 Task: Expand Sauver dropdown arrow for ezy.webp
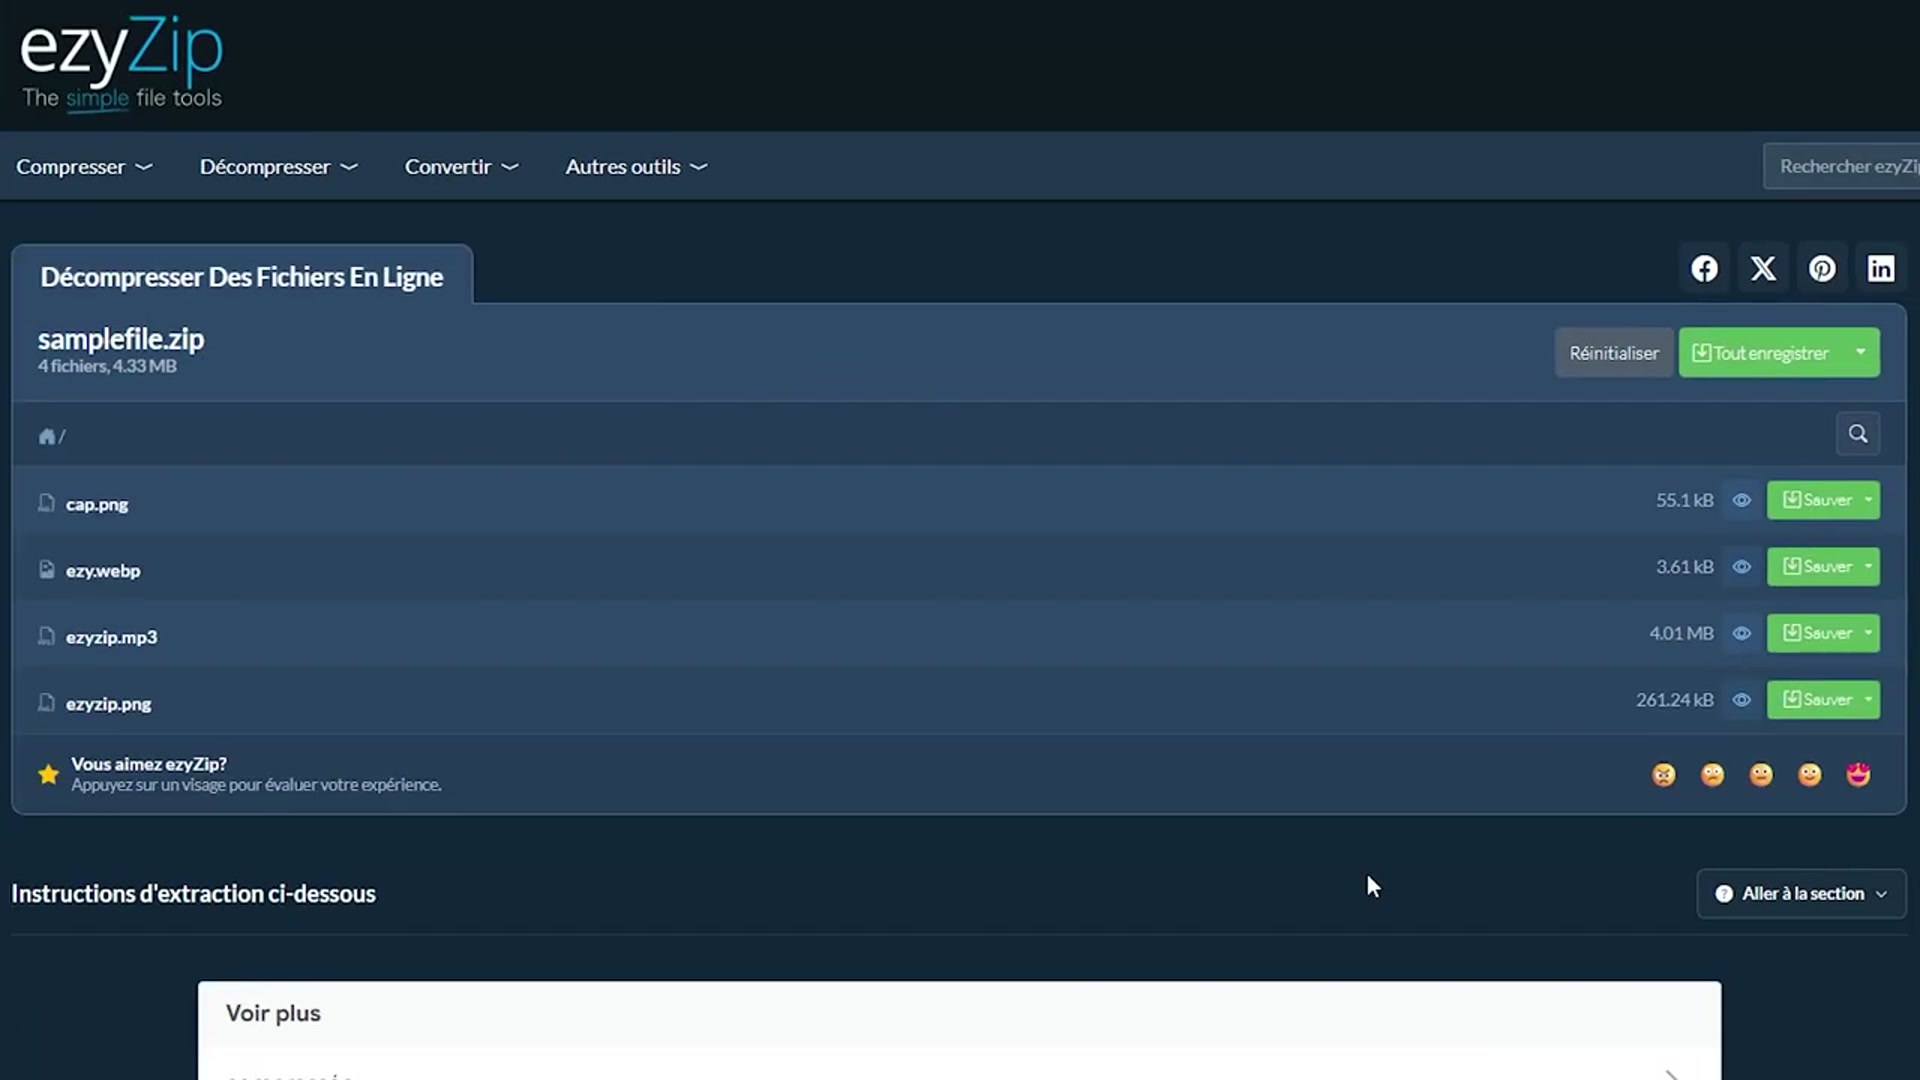tap(1869, 567)
